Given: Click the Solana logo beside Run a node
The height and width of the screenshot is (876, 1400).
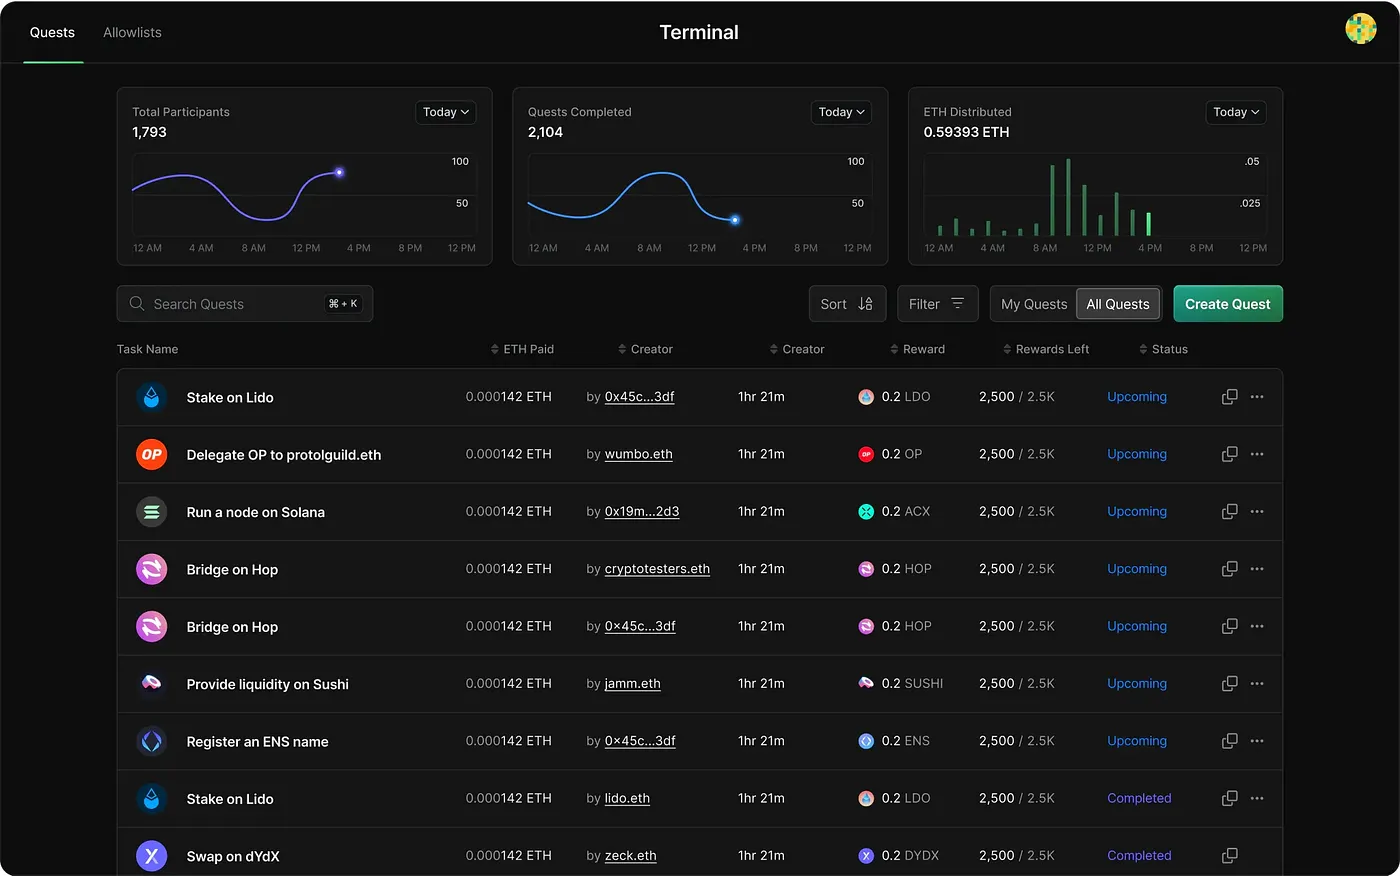Looking at the screenshot, I should click(x=151, y=512).
